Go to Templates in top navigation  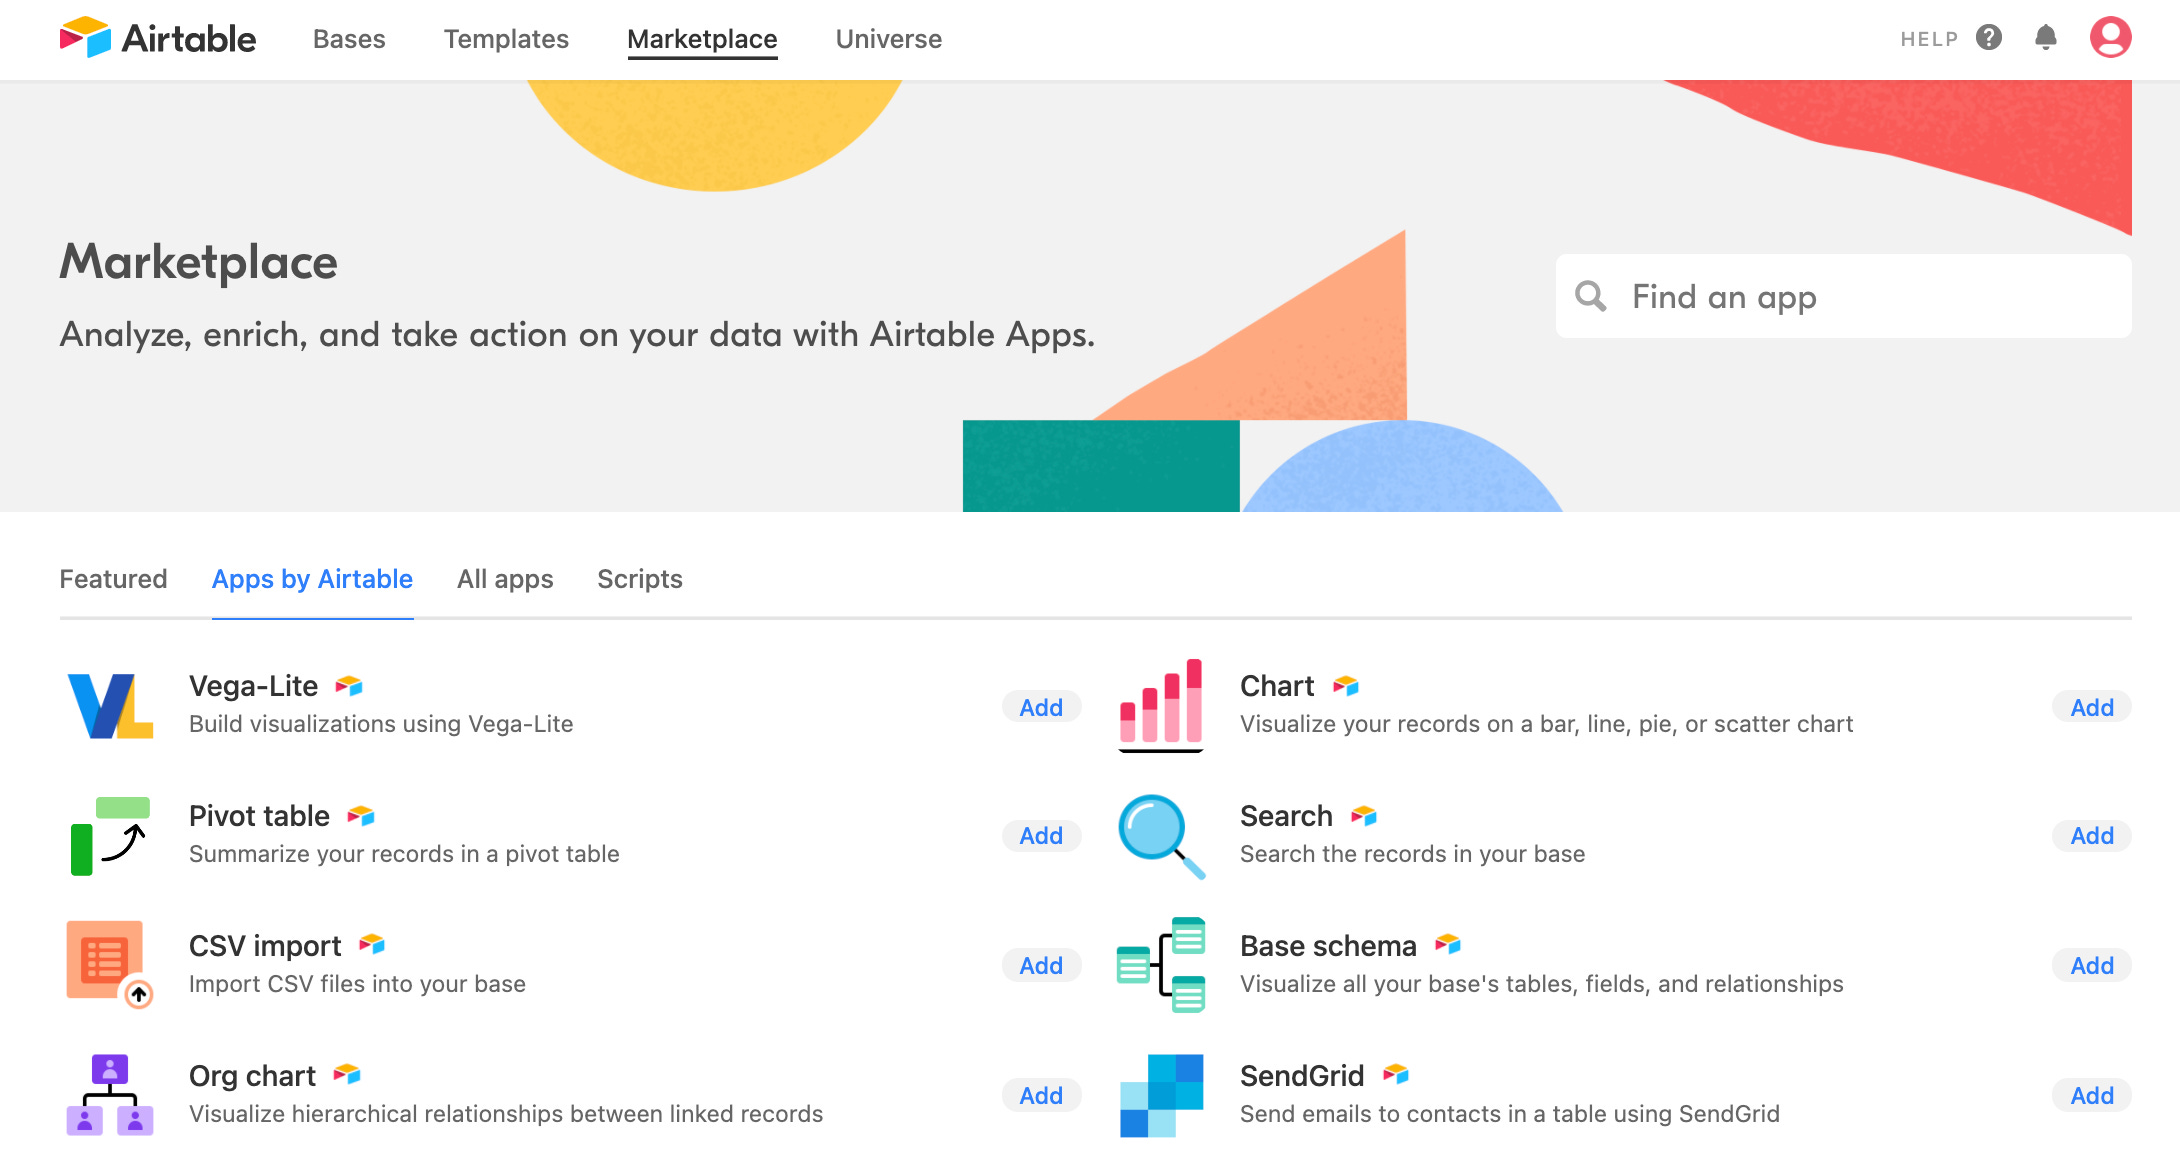(x=506, y=39)
